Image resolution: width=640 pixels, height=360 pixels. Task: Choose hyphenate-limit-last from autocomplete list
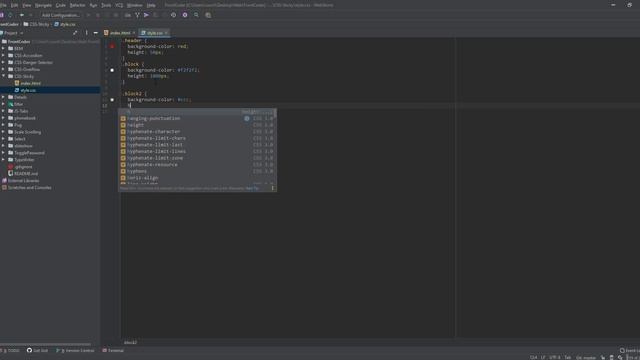[197, 144]
